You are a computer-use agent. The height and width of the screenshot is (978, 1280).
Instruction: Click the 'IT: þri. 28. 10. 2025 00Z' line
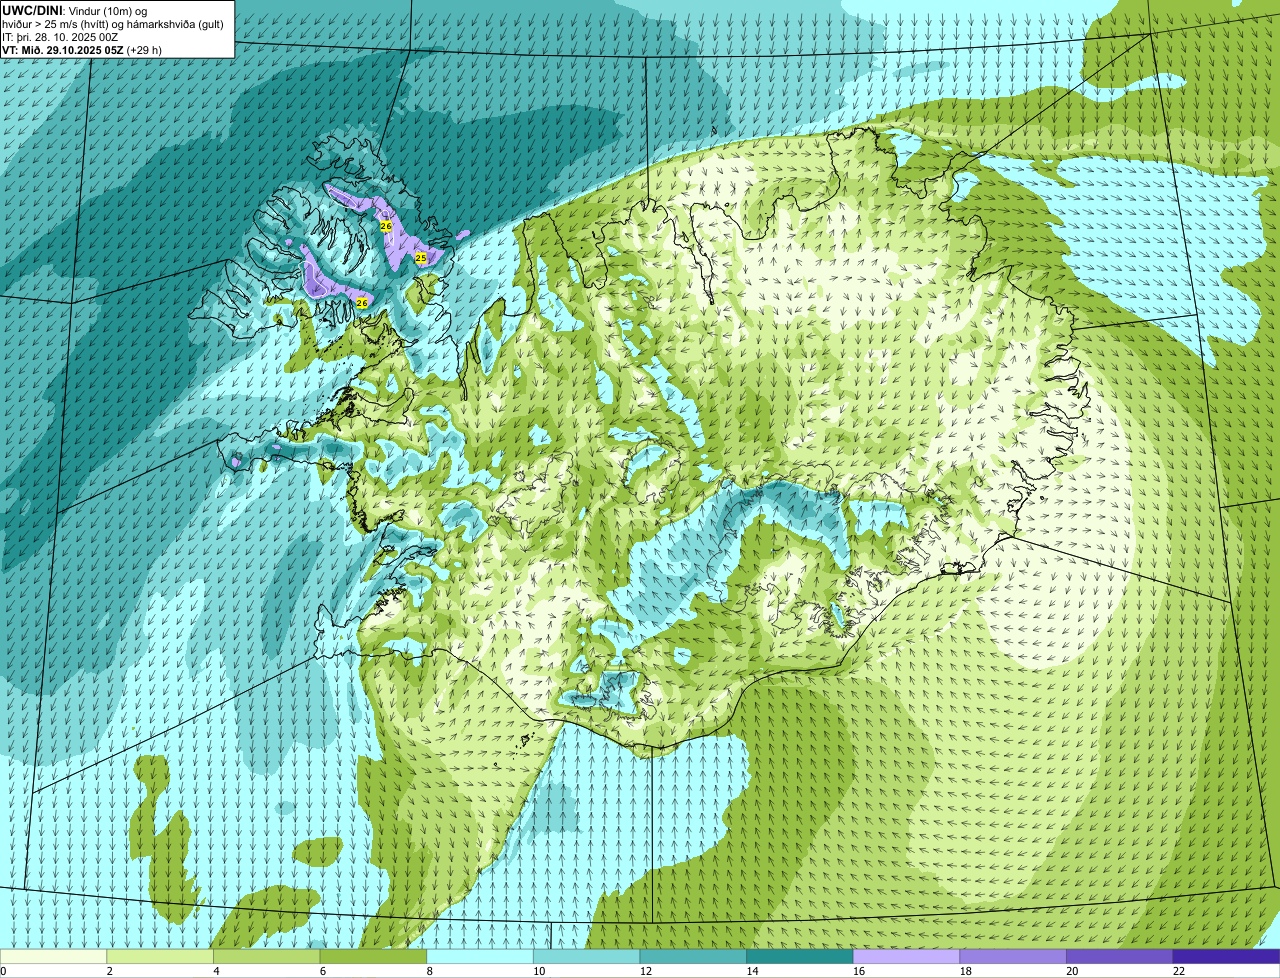pos(60,36)
